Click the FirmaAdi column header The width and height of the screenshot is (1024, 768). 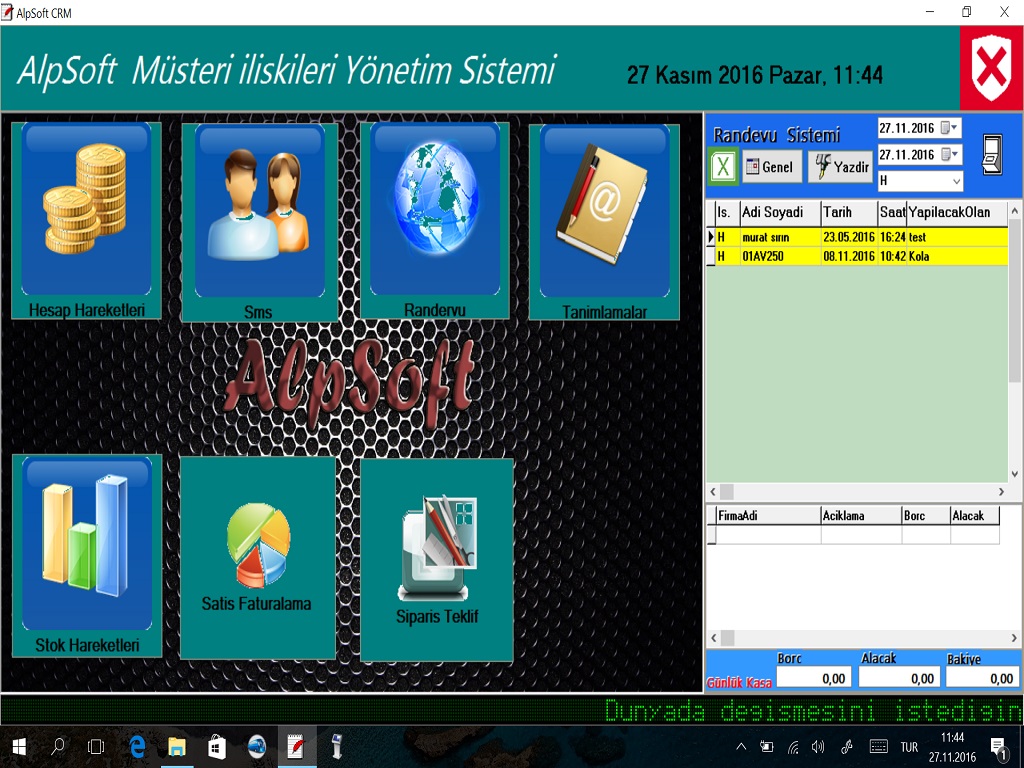[x=768, y=516]
